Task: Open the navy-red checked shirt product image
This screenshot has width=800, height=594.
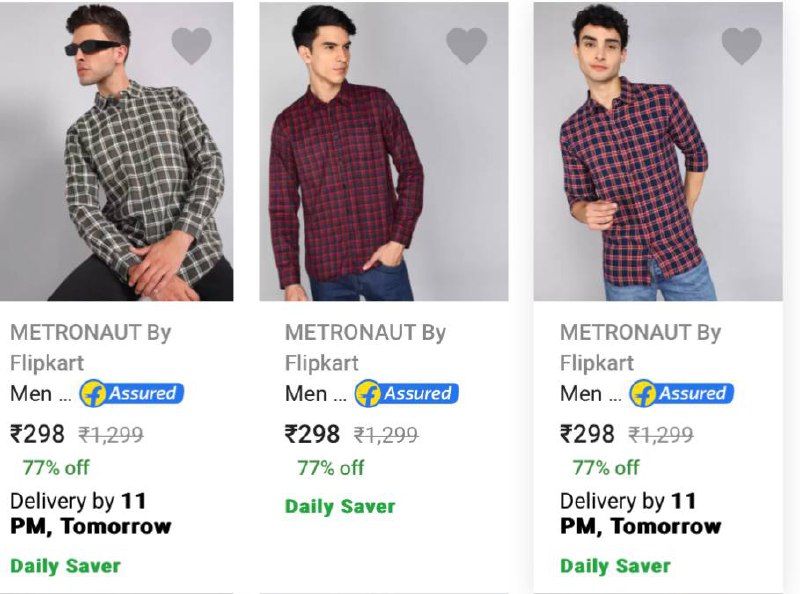Action: click(x=658, y=152)
